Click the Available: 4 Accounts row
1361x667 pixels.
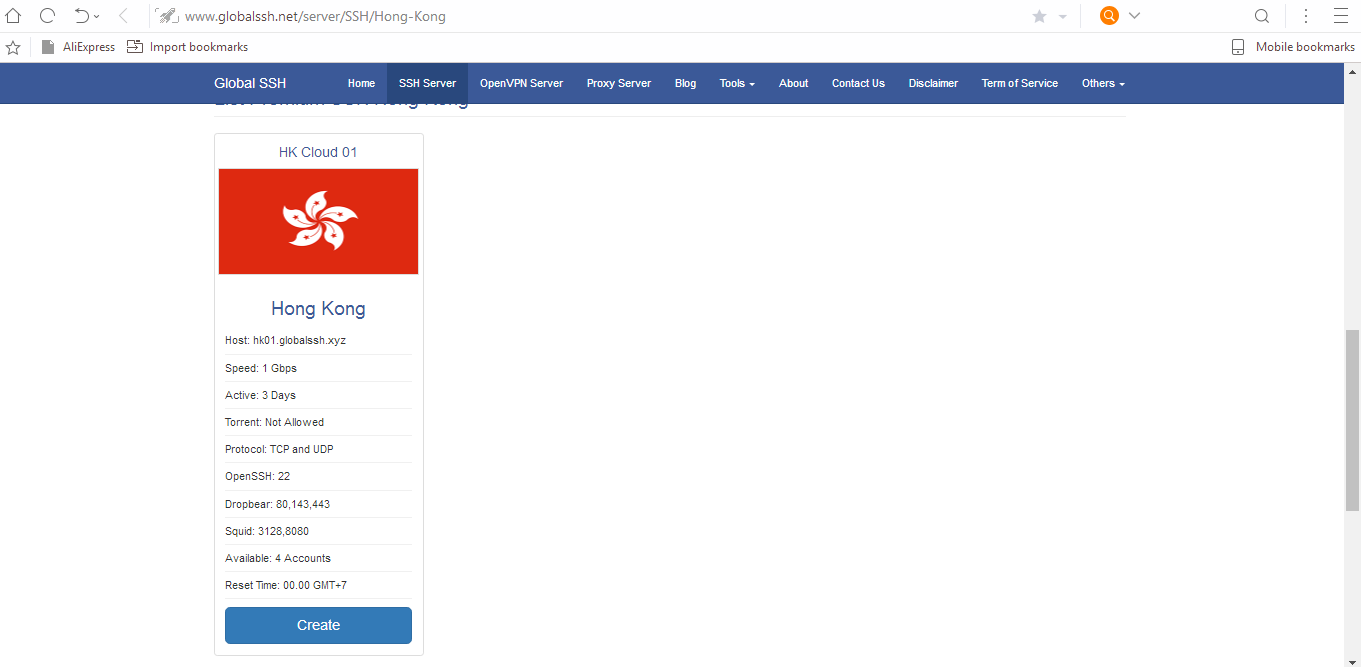click(x=318, y=558)
